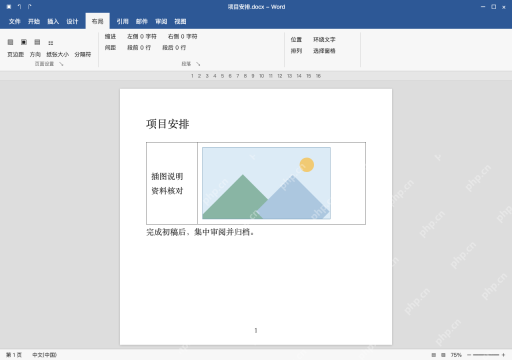
Task: Go to the 审阅 tab
Action: [161, 22]
